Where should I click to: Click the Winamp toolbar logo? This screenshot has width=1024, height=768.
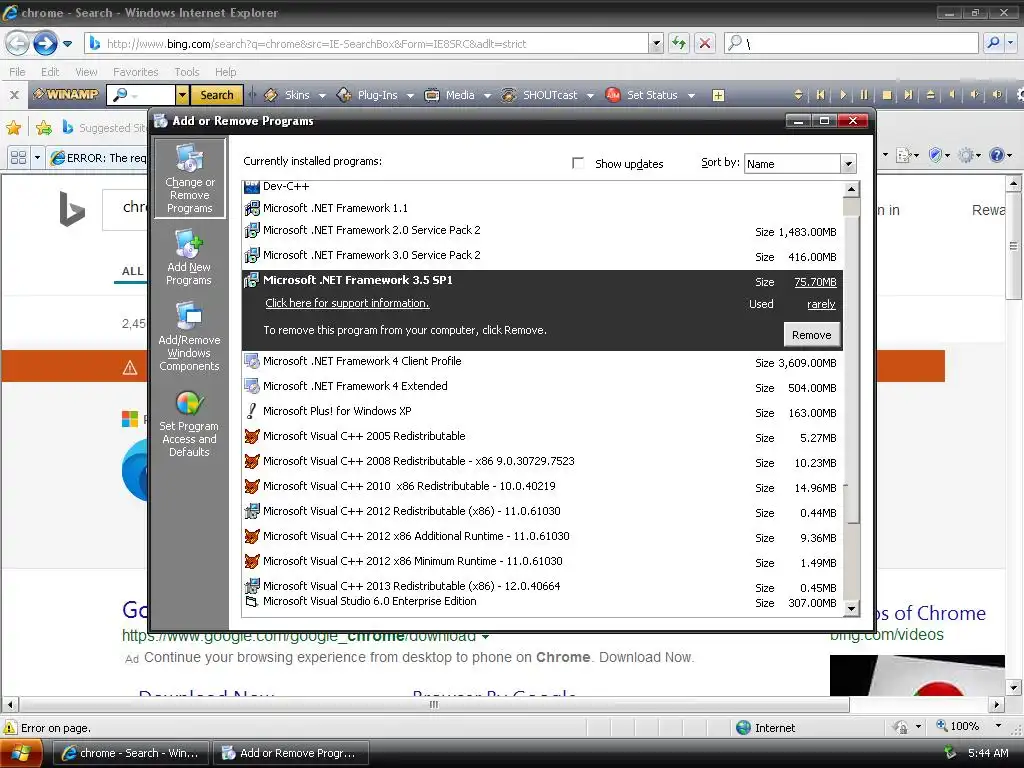coord(66,95)
